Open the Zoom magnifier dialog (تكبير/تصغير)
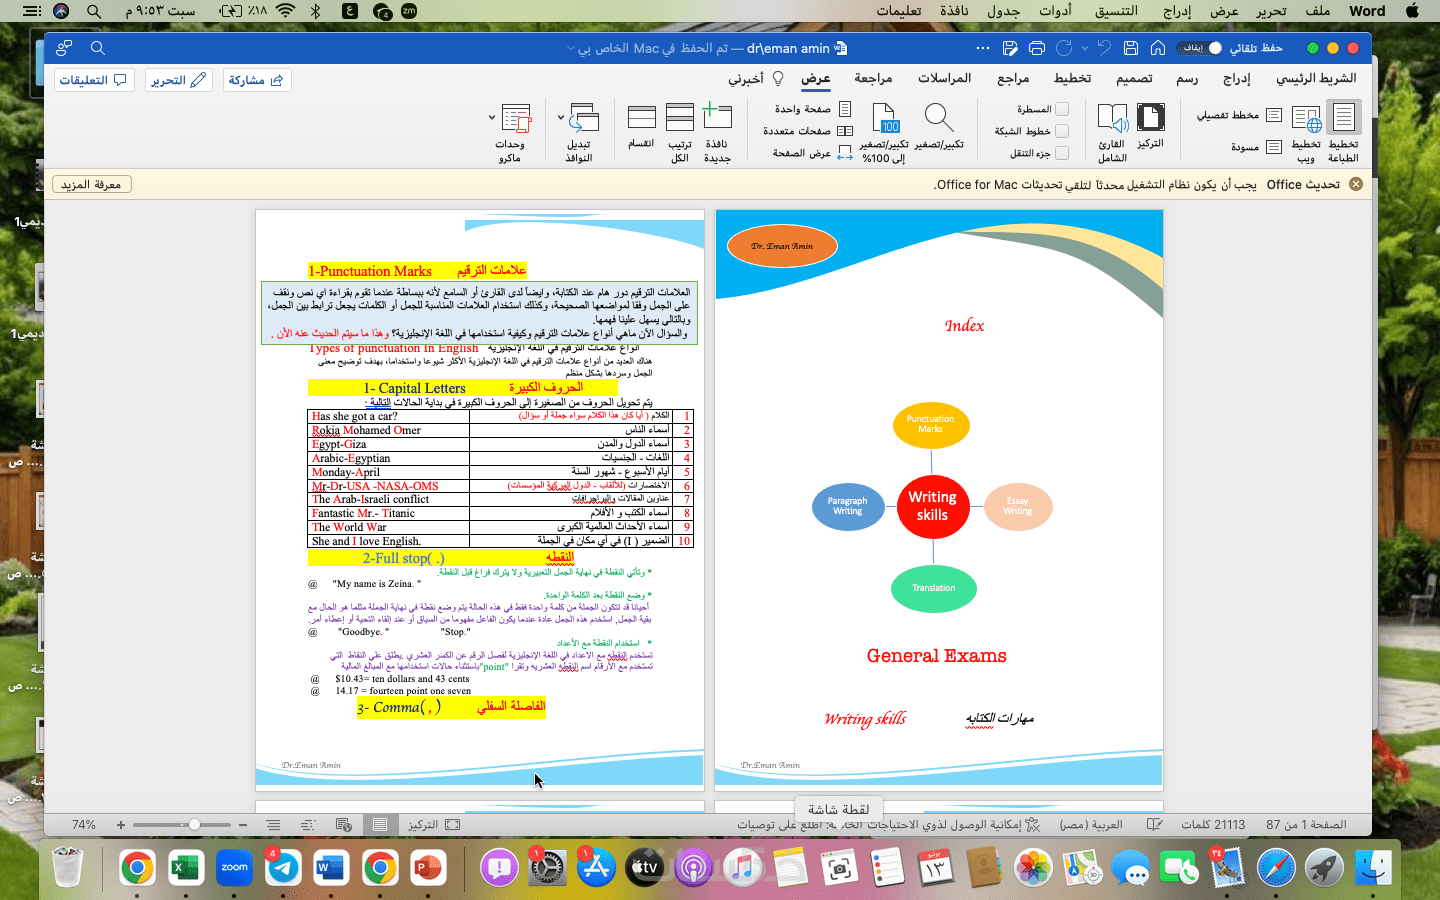1440x900 pixels. point(939,118)
